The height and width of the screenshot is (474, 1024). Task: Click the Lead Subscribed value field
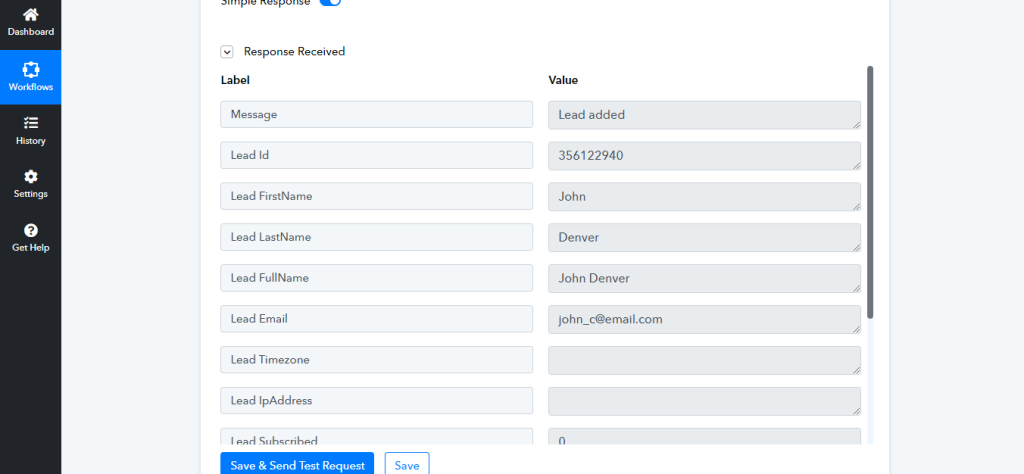coord(704,437)
